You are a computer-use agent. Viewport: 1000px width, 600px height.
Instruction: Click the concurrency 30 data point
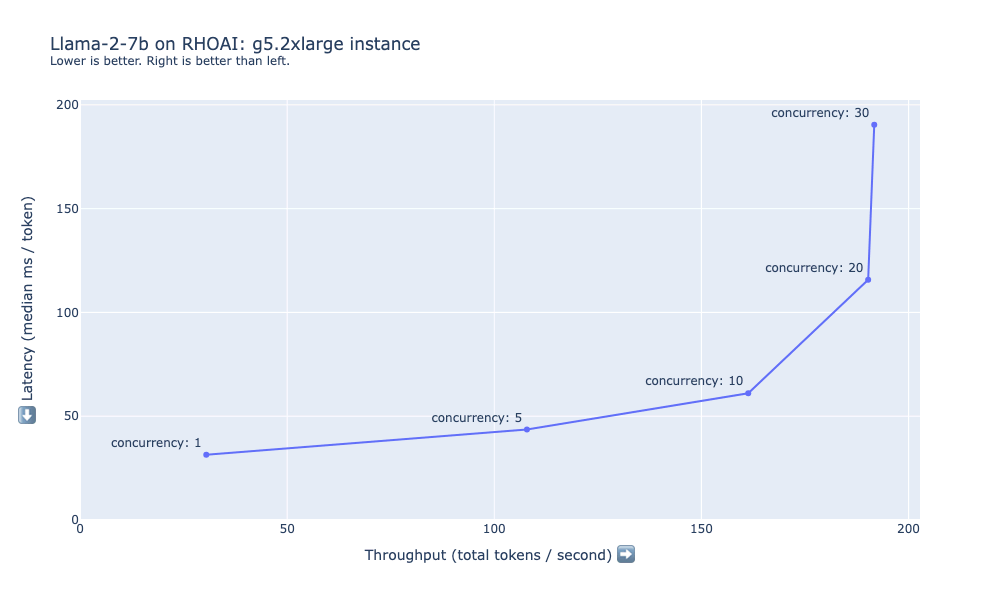coord(874,125)
